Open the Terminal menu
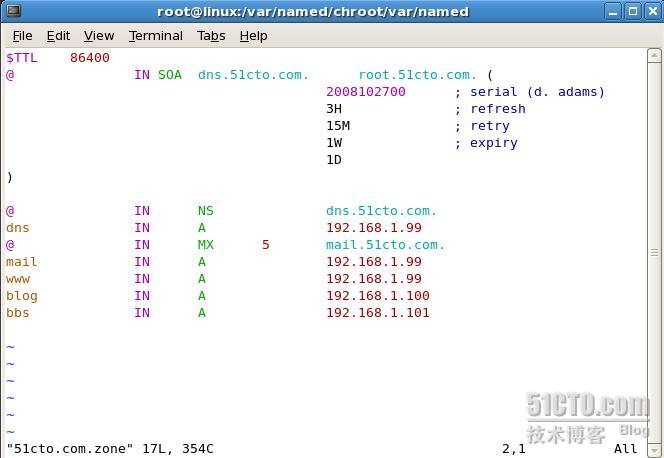664x458 pixels. tap(156, 36)
